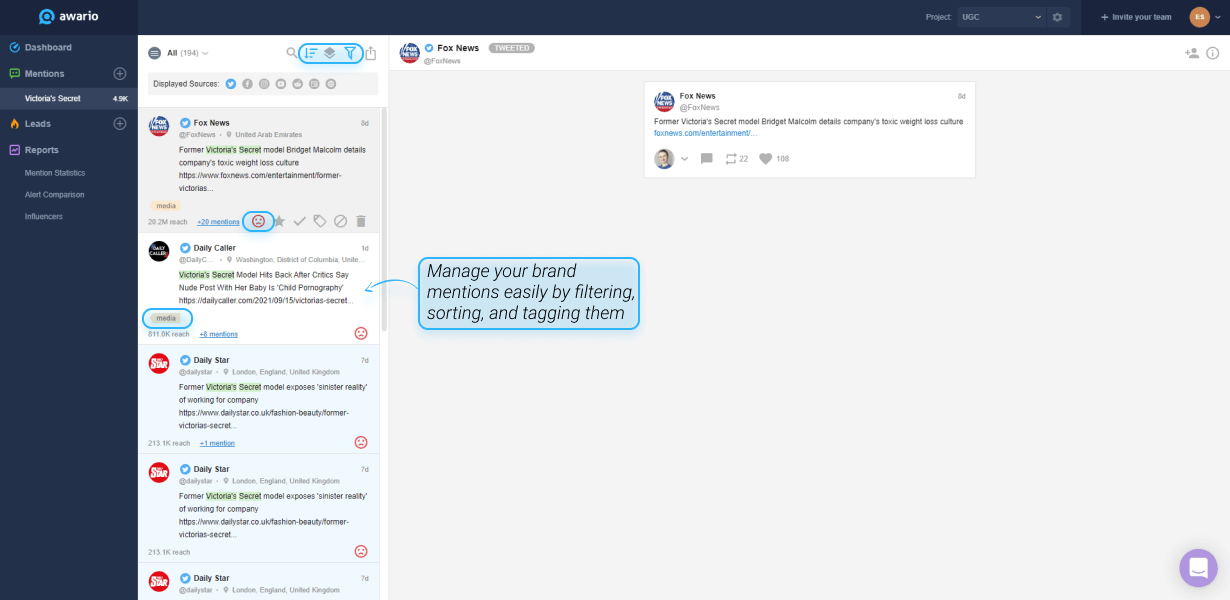The width and height of the screenshot is (1230, 600).
Task: Click 20.2M reach on Fox News mention
Action: click(168, 222)
